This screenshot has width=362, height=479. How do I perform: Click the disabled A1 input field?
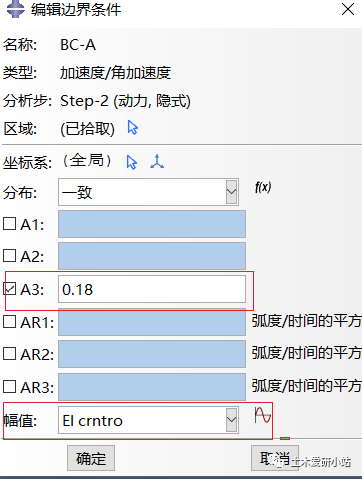pyautogui.click(x=152, y=224)
